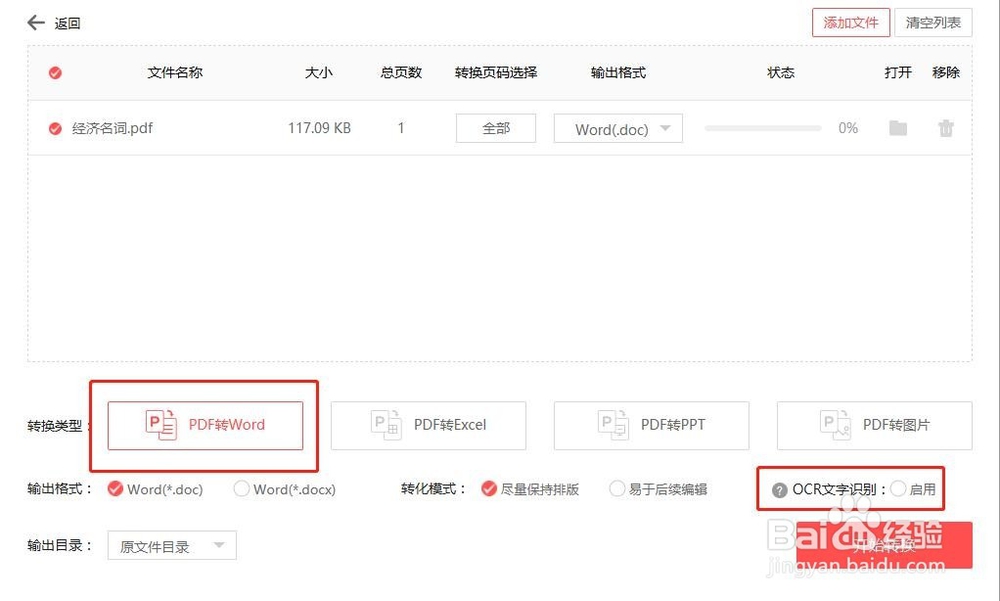Uncheck the 经济名词.pdf file checkbox
1000x601 pixels.
(55, 128)
